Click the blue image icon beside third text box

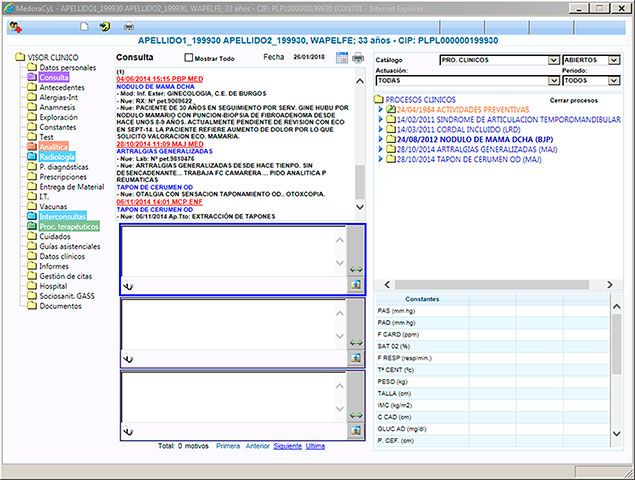tap(355, 430)
